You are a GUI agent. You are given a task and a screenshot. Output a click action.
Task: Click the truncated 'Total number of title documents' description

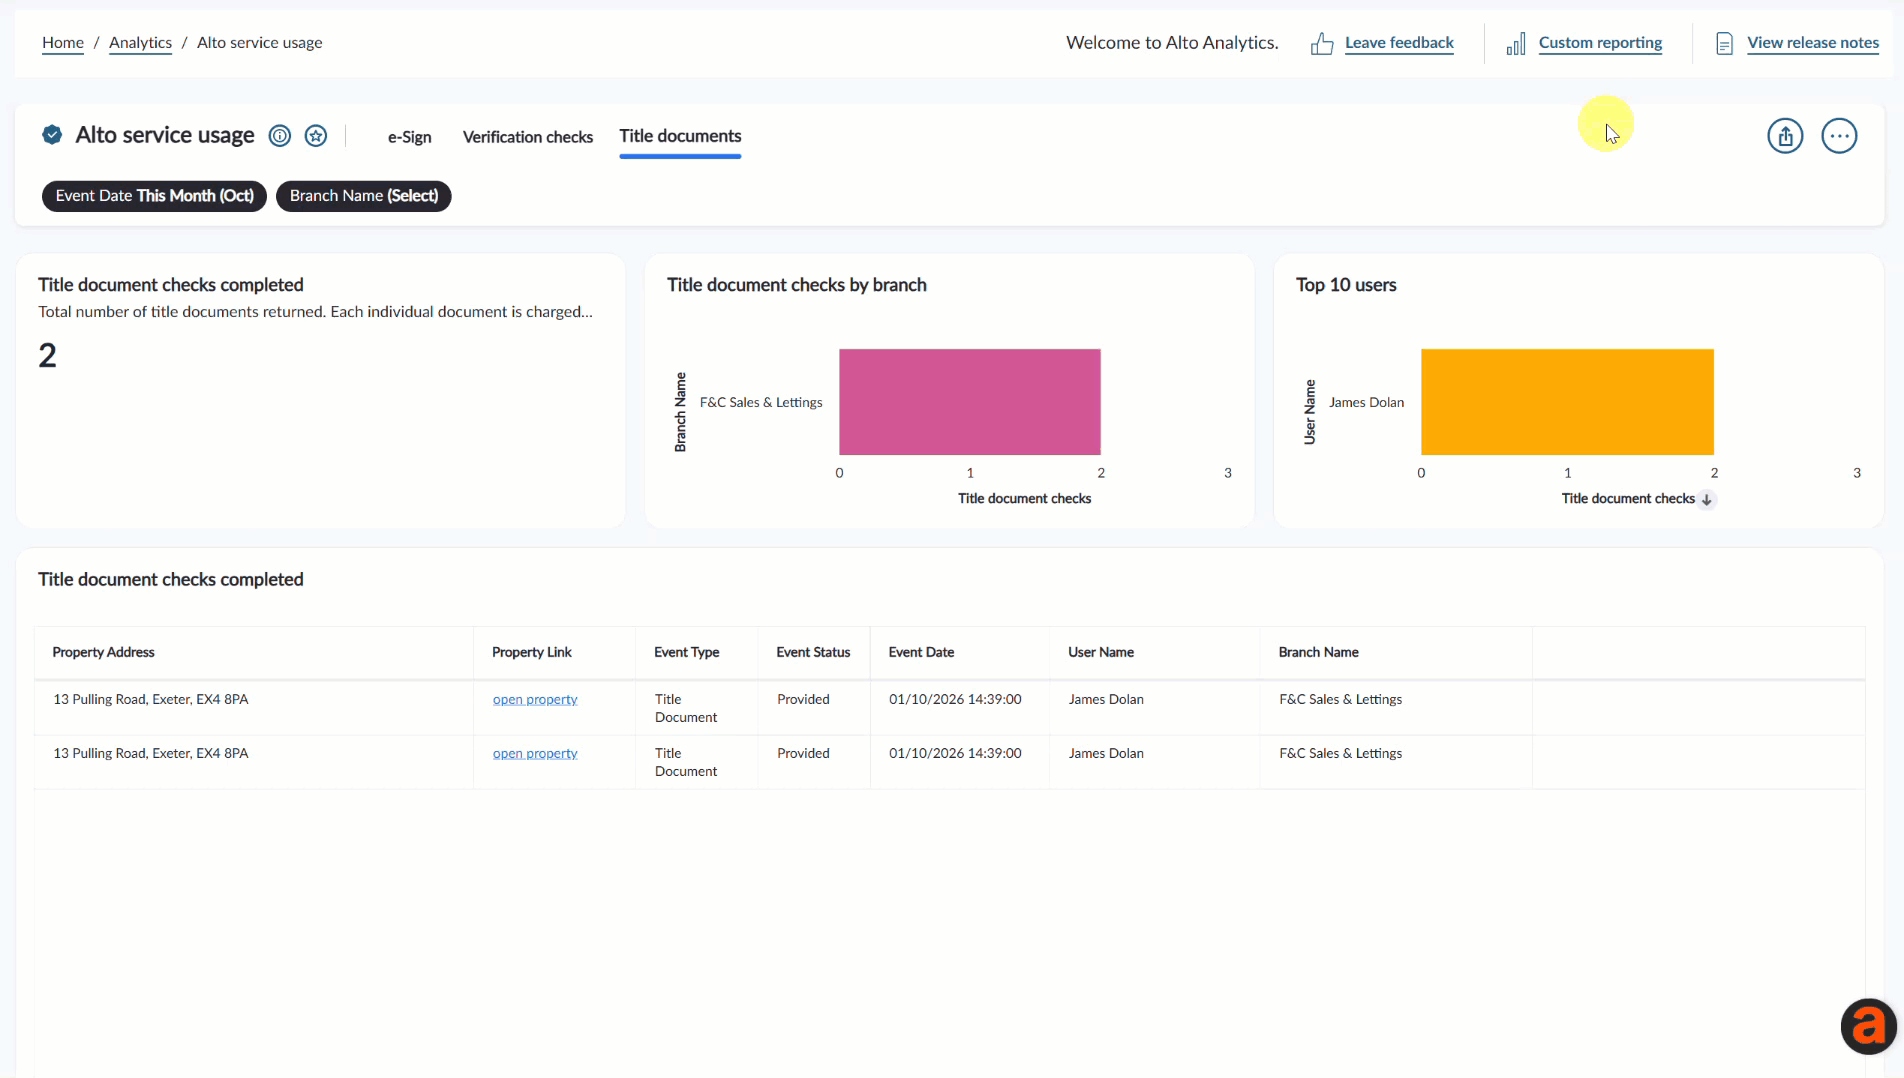315,312
